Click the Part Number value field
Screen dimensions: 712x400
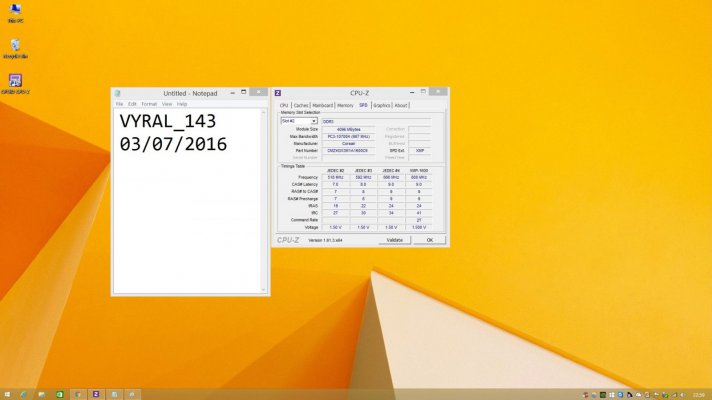pos(348,150)
